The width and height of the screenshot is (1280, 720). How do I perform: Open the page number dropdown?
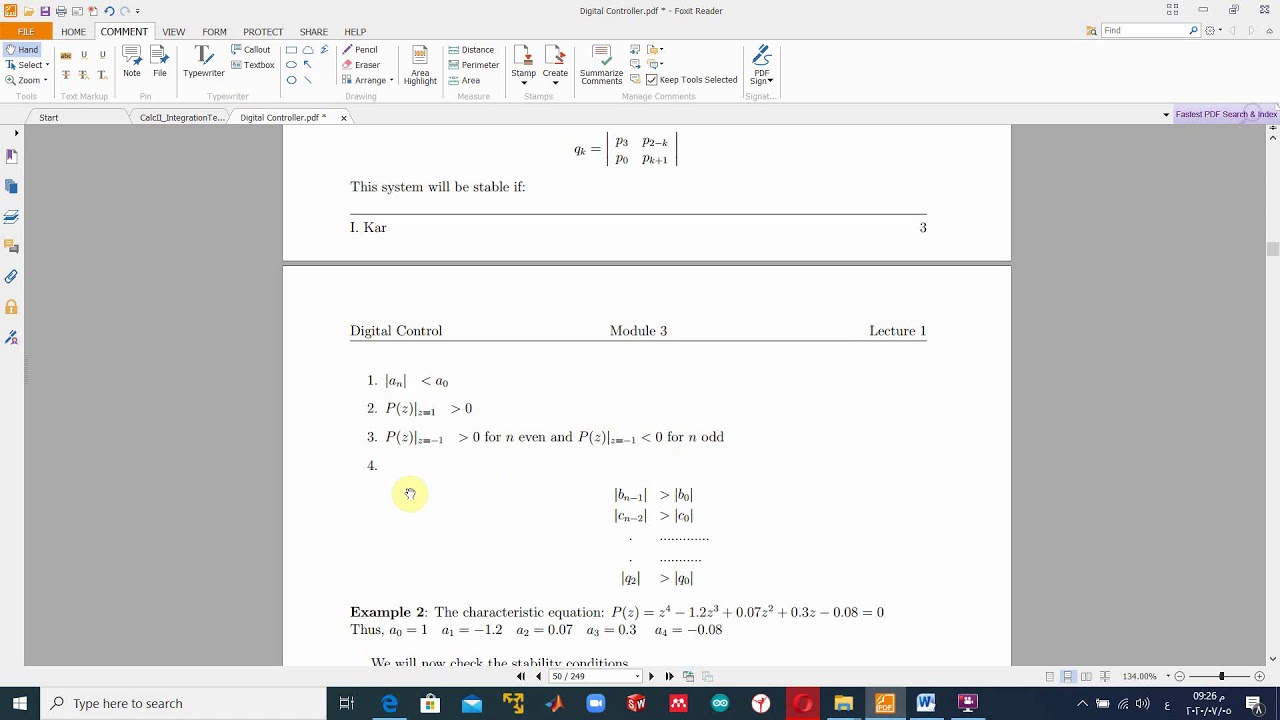637,677
